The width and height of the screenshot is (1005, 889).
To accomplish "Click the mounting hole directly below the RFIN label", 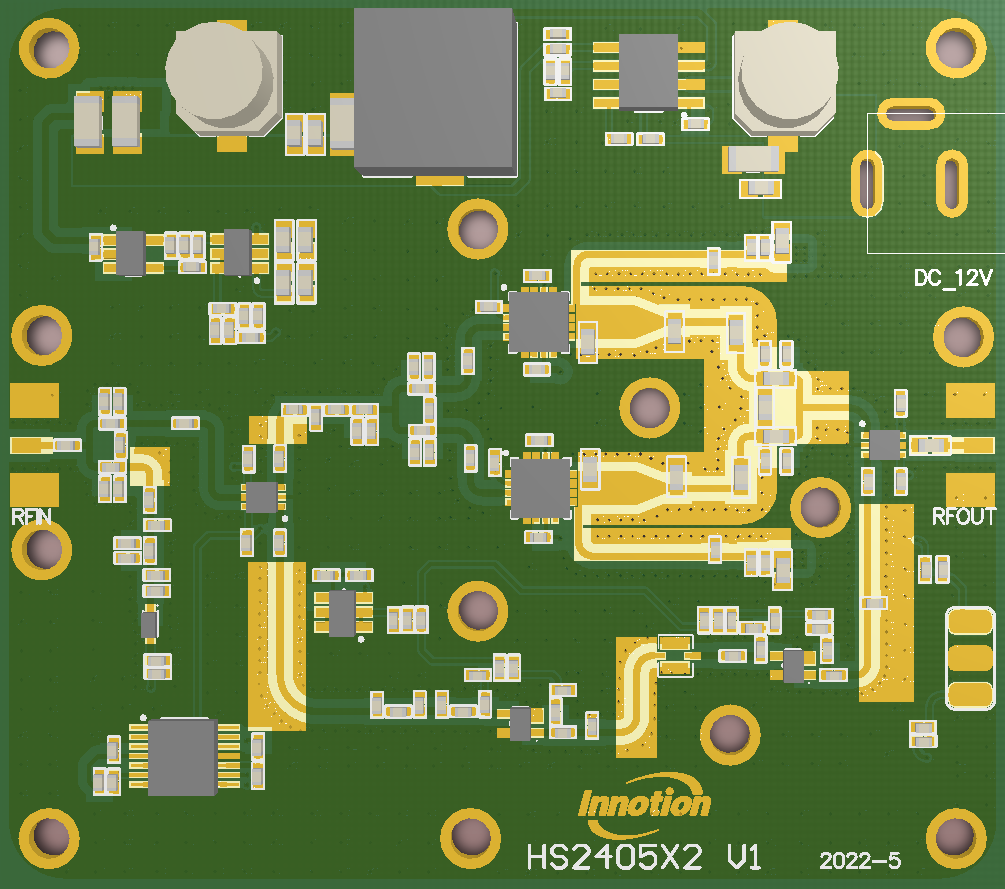I will tap(42, 549).
